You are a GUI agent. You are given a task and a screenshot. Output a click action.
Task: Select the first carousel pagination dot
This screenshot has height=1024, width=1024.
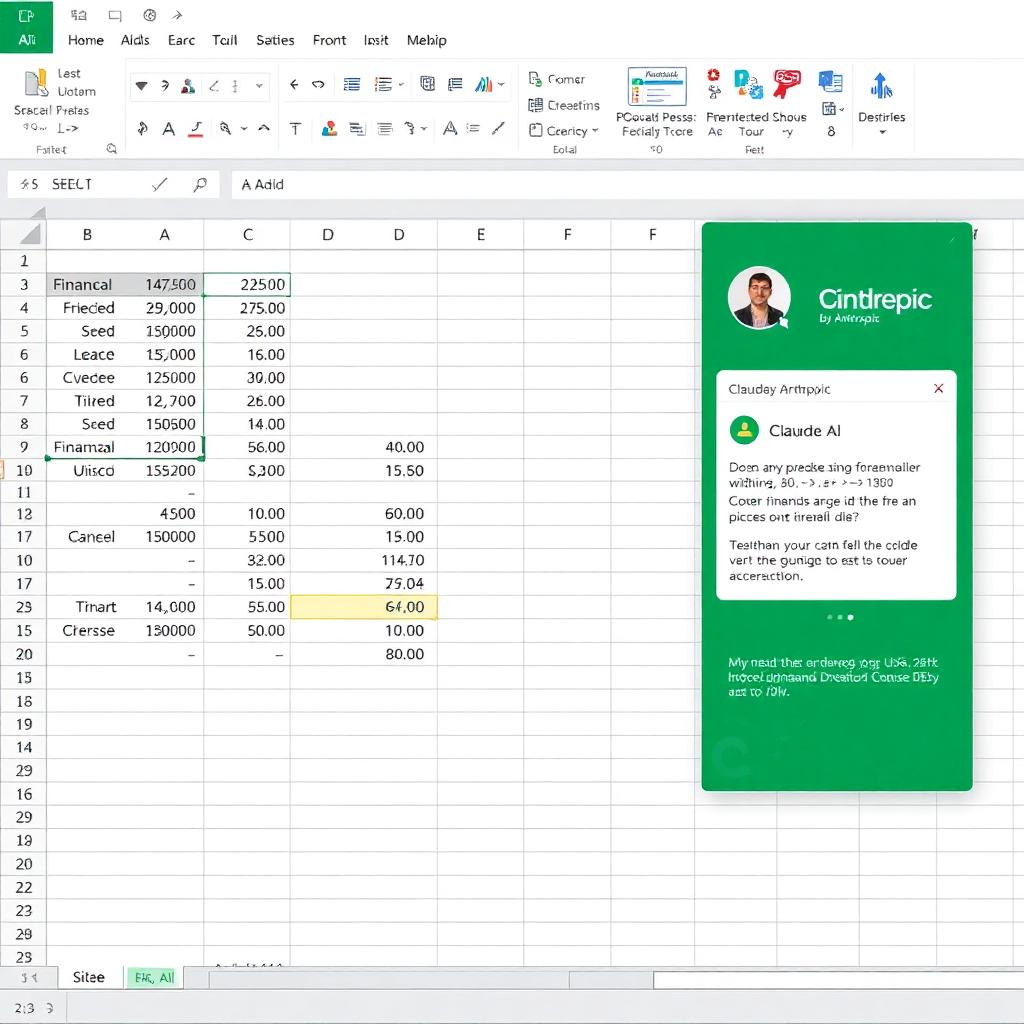tap(829, 617)
